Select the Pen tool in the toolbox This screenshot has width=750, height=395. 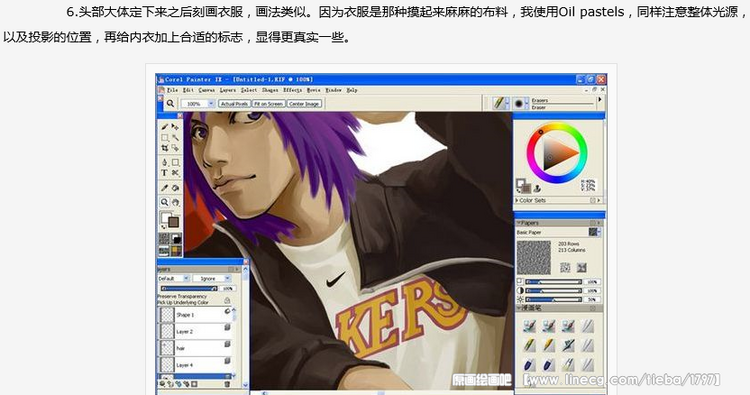click(x=165, y=163)
